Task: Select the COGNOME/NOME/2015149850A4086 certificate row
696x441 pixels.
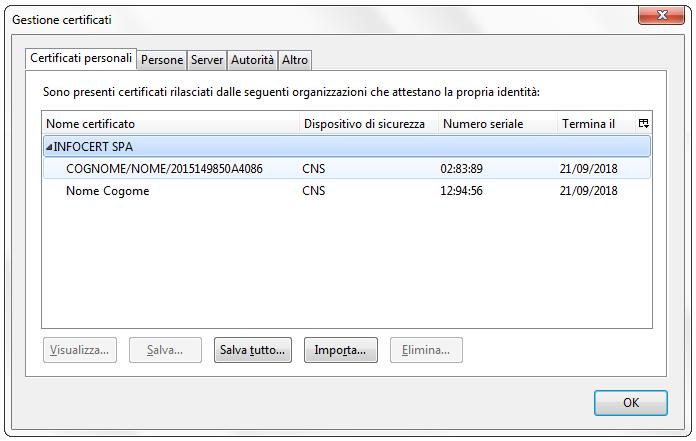Action: tap(164, 169)
